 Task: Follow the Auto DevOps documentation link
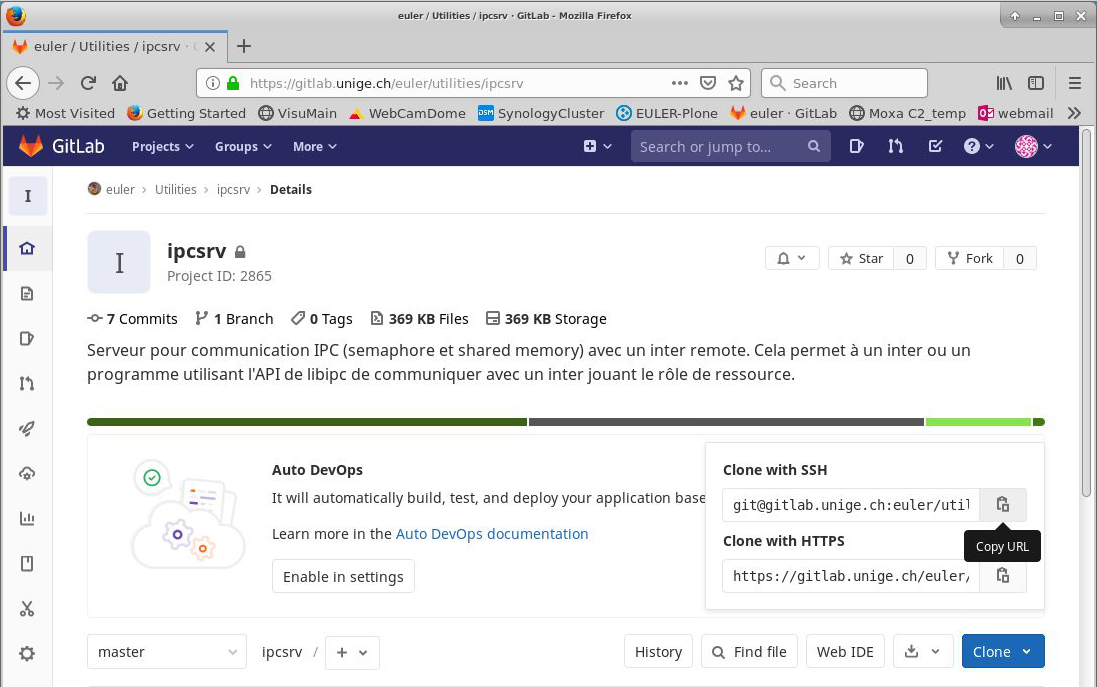click(x=492, y=534)
